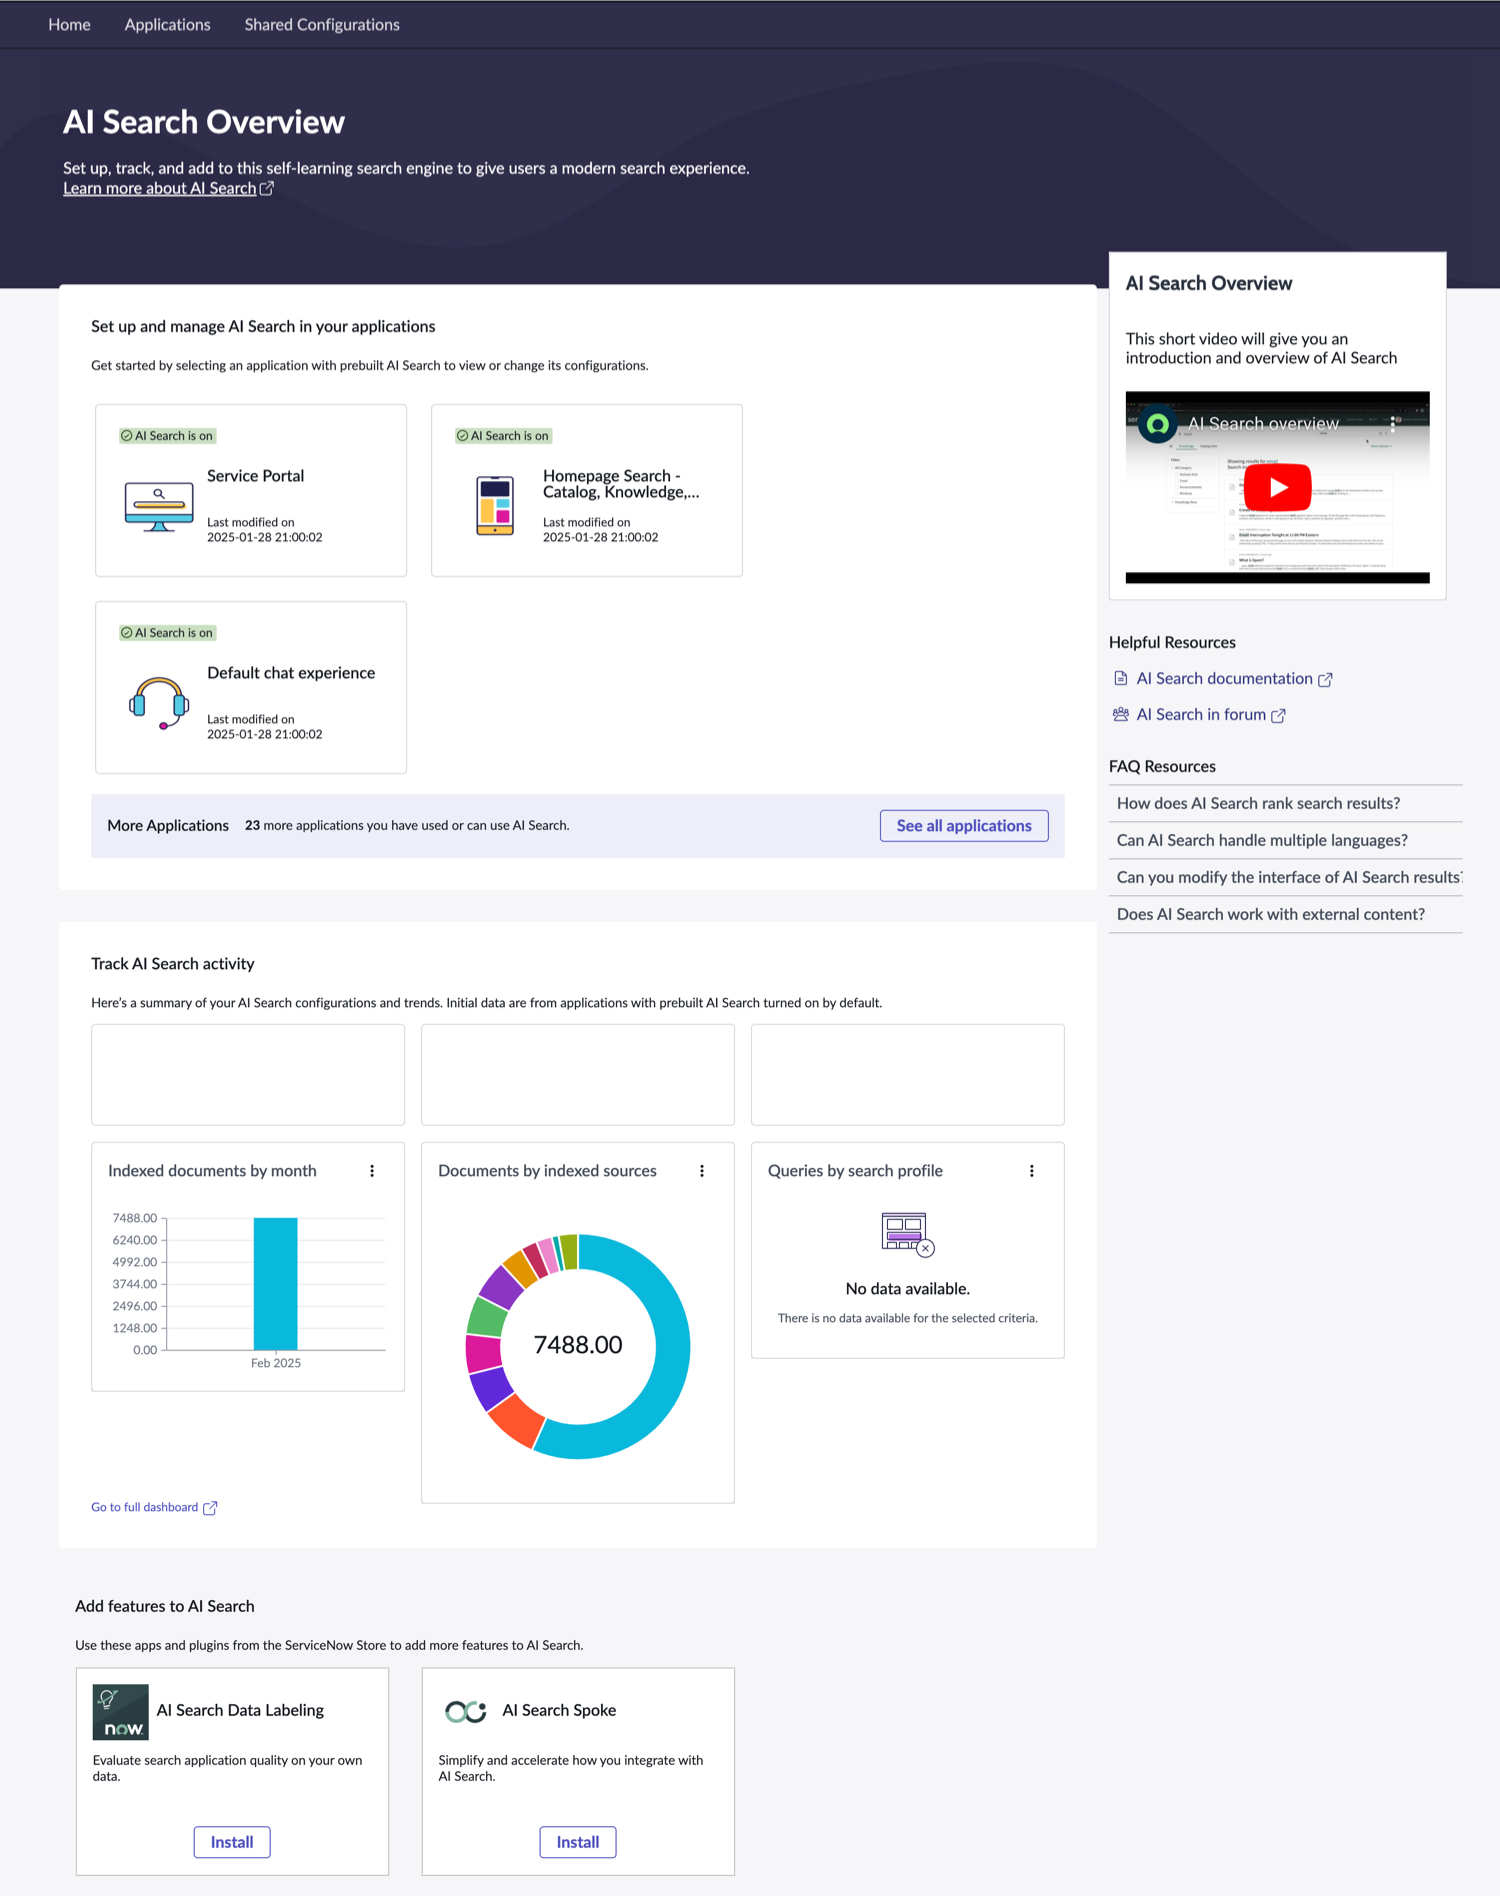Expand FAQ Does AI Search work with external content

point(1285,914)
